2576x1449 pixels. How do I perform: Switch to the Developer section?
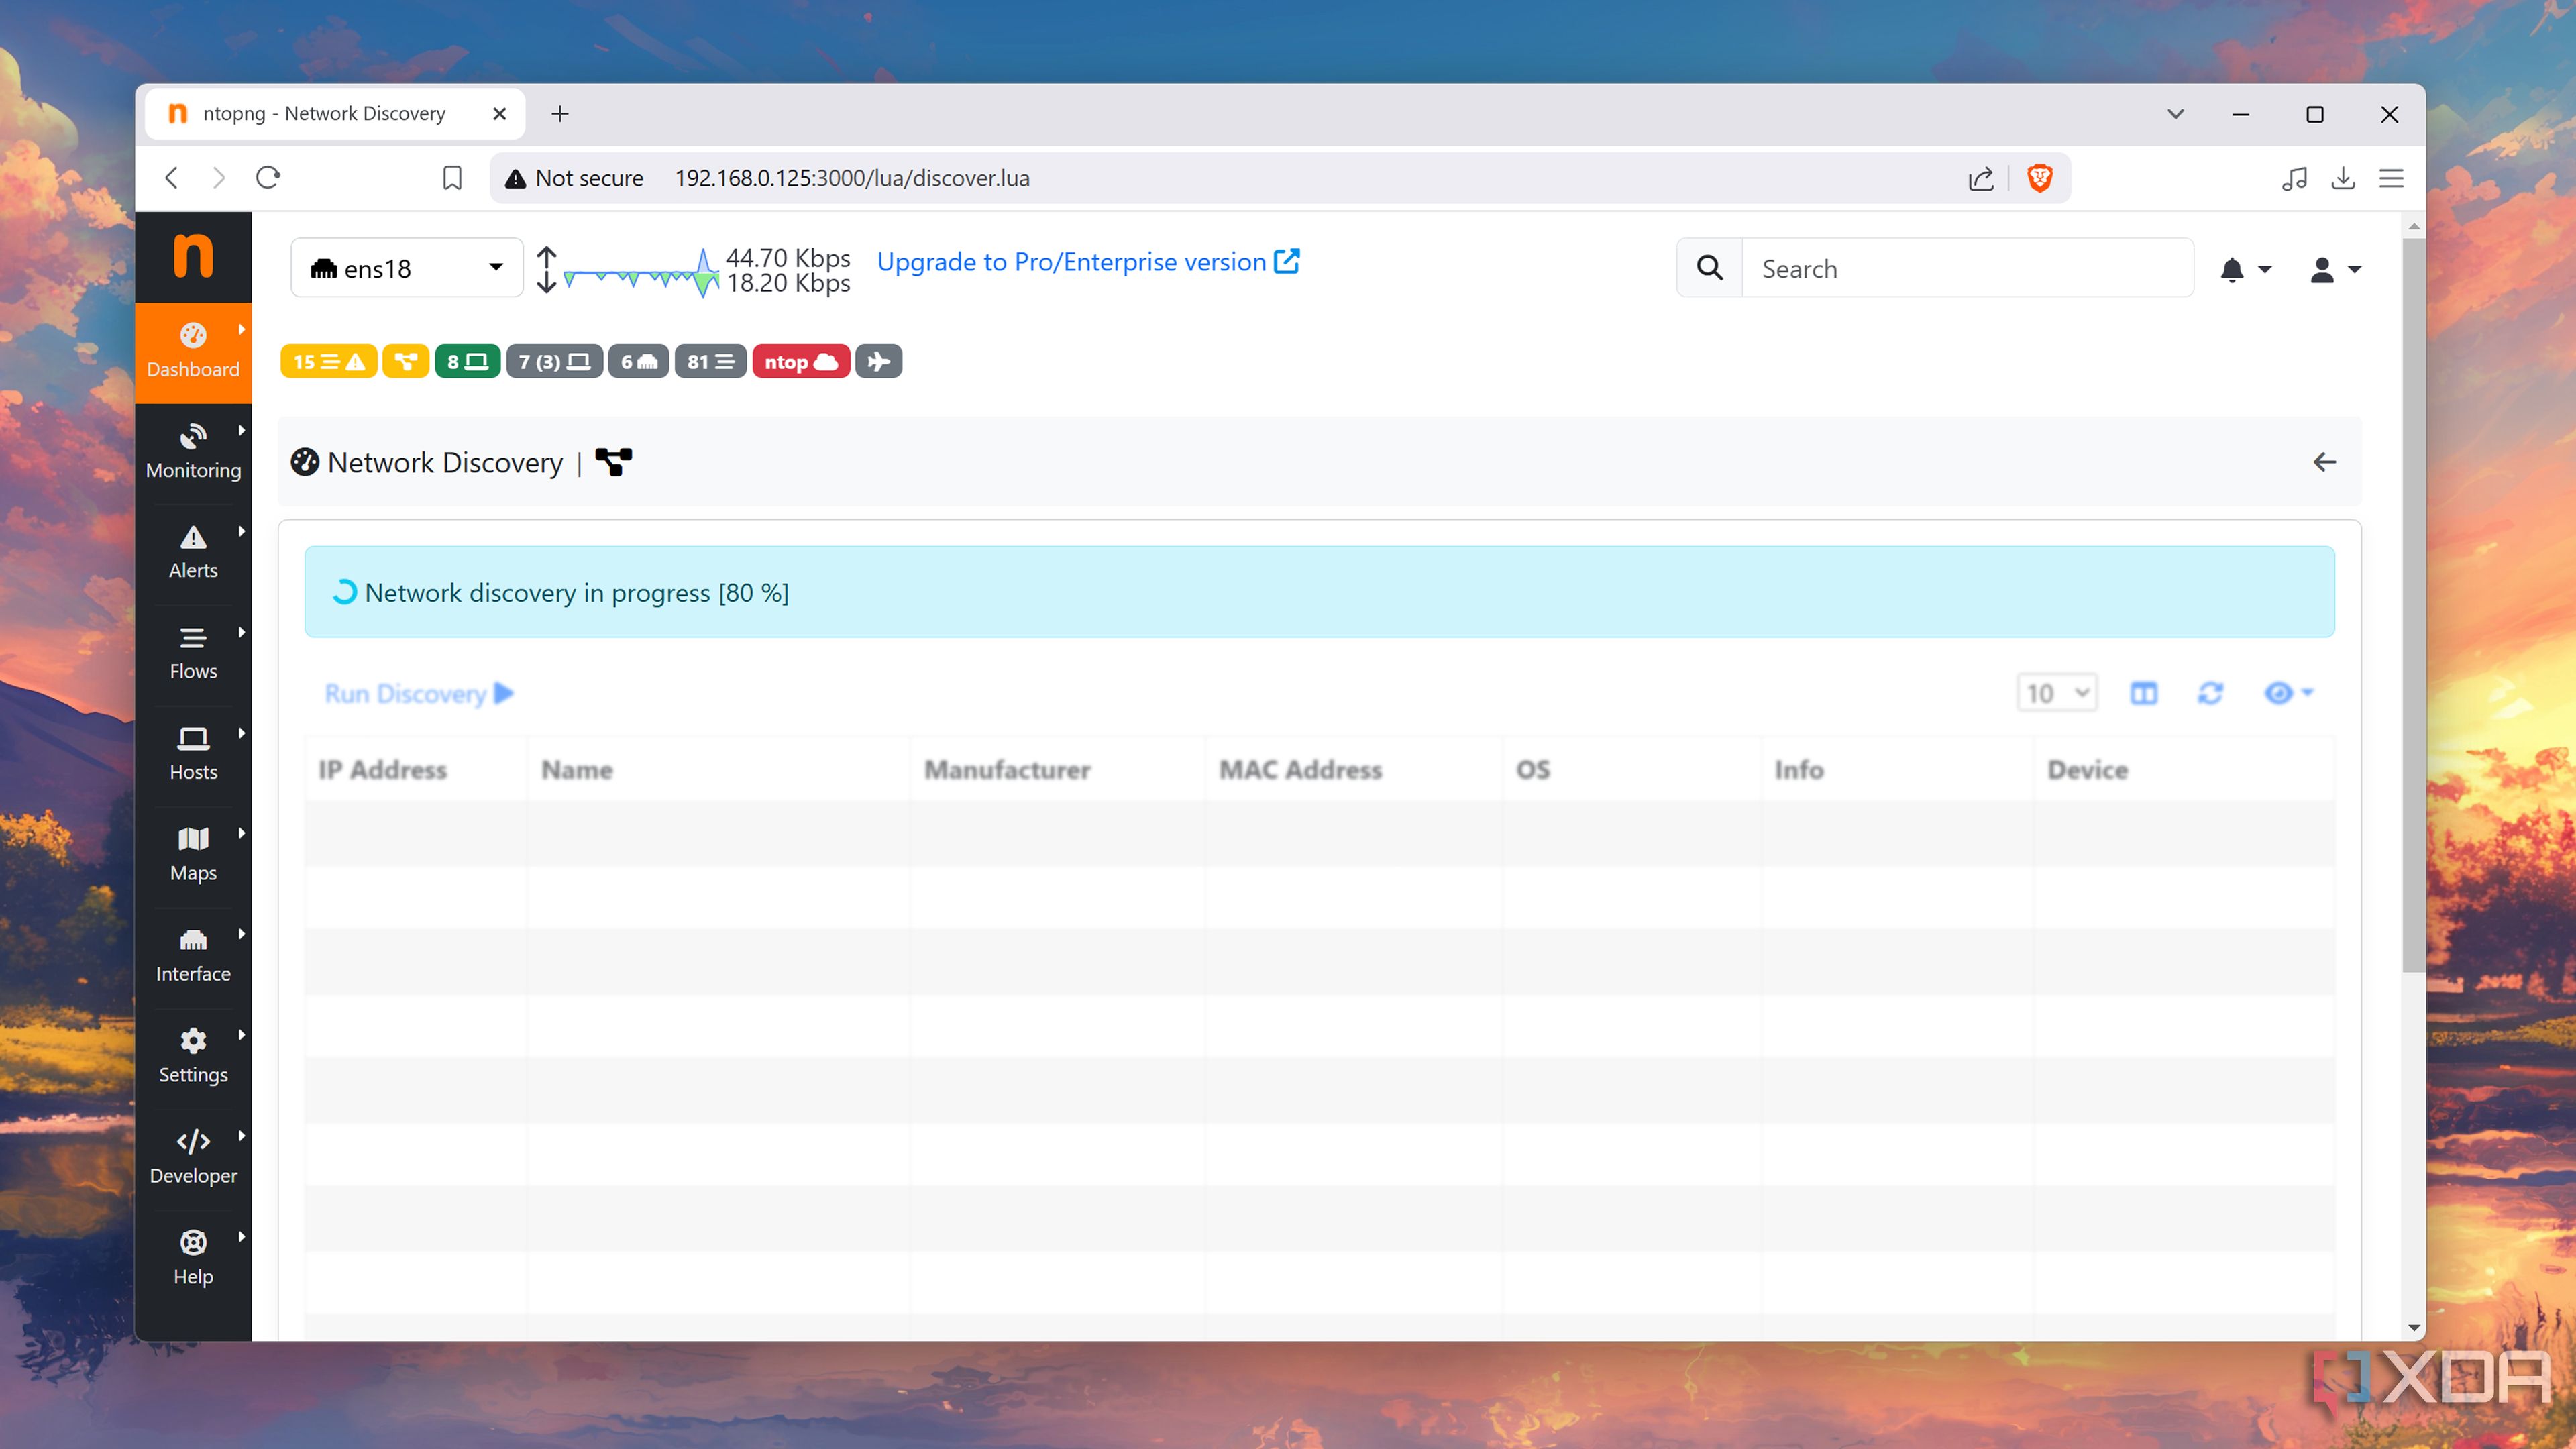192,1156
